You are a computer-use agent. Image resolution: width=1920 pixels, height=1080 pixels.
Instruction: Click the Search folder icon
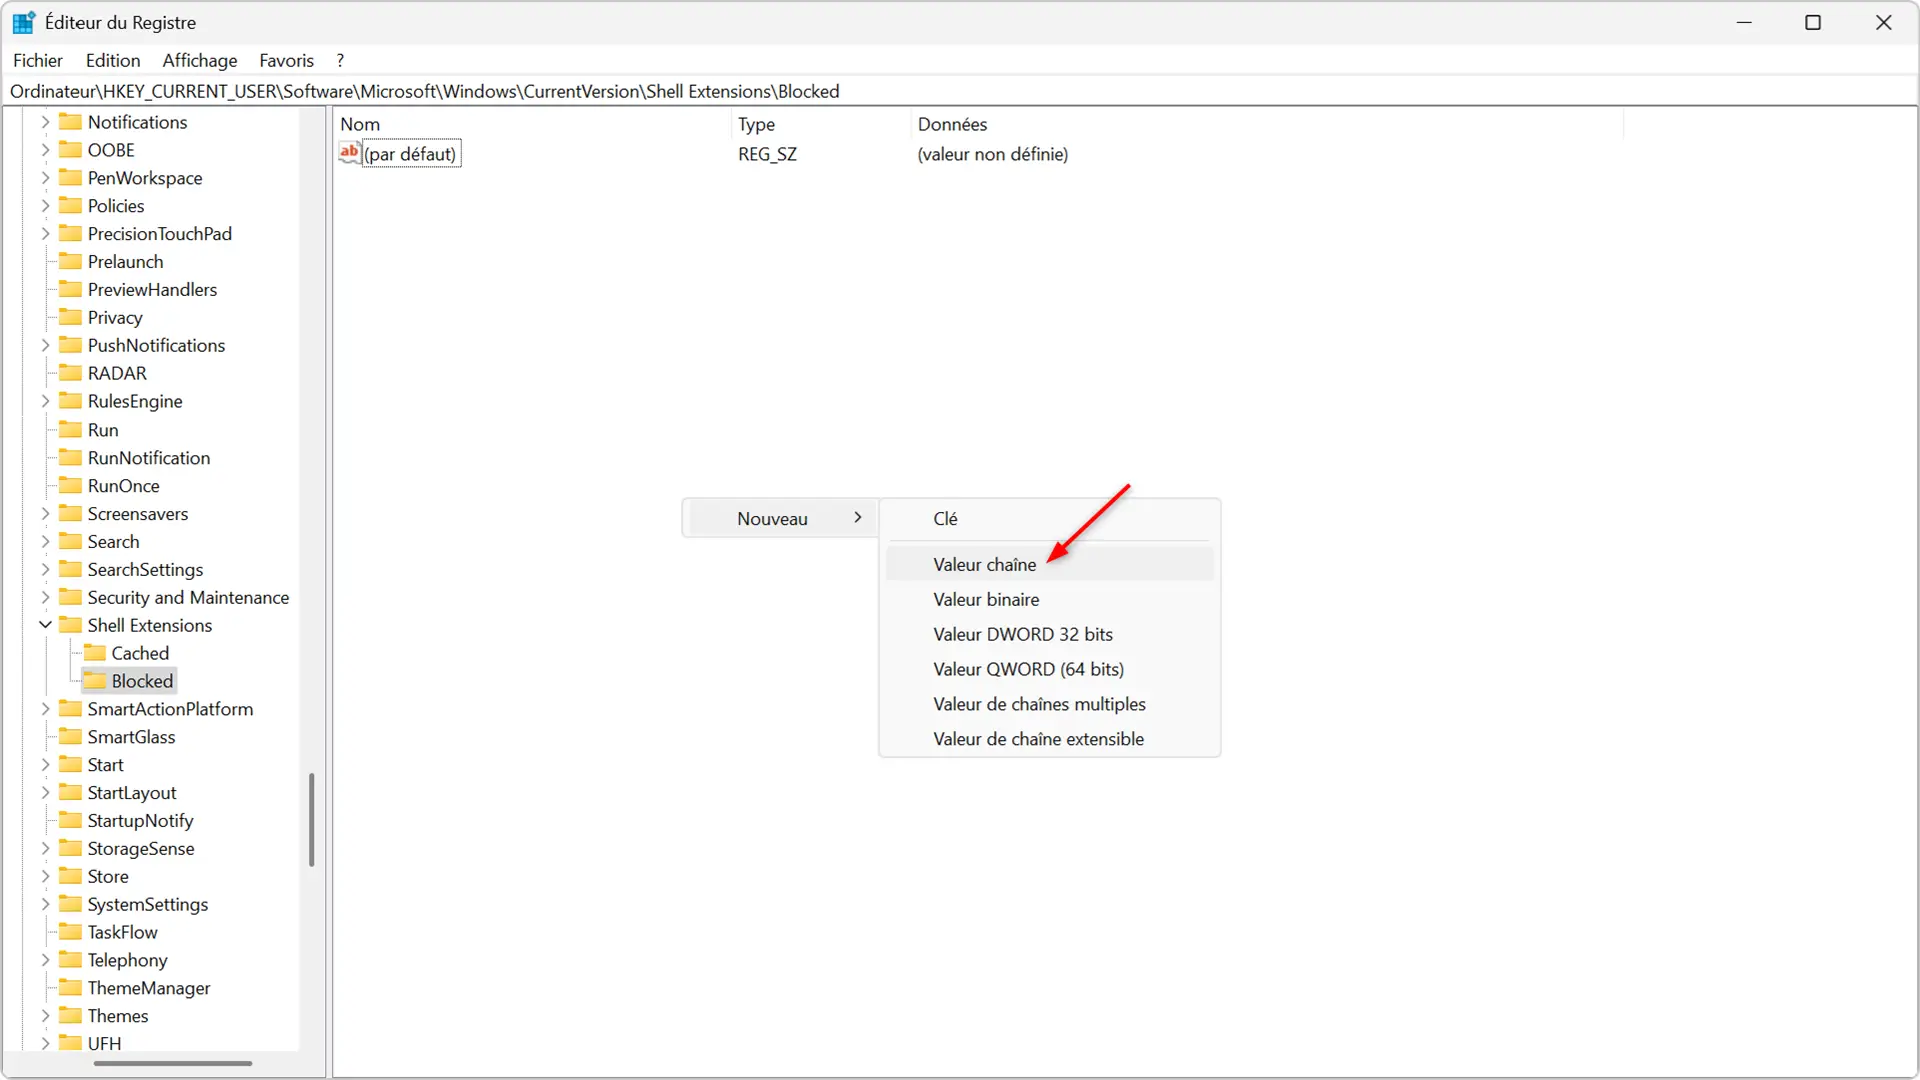click(x=70, y=542)
